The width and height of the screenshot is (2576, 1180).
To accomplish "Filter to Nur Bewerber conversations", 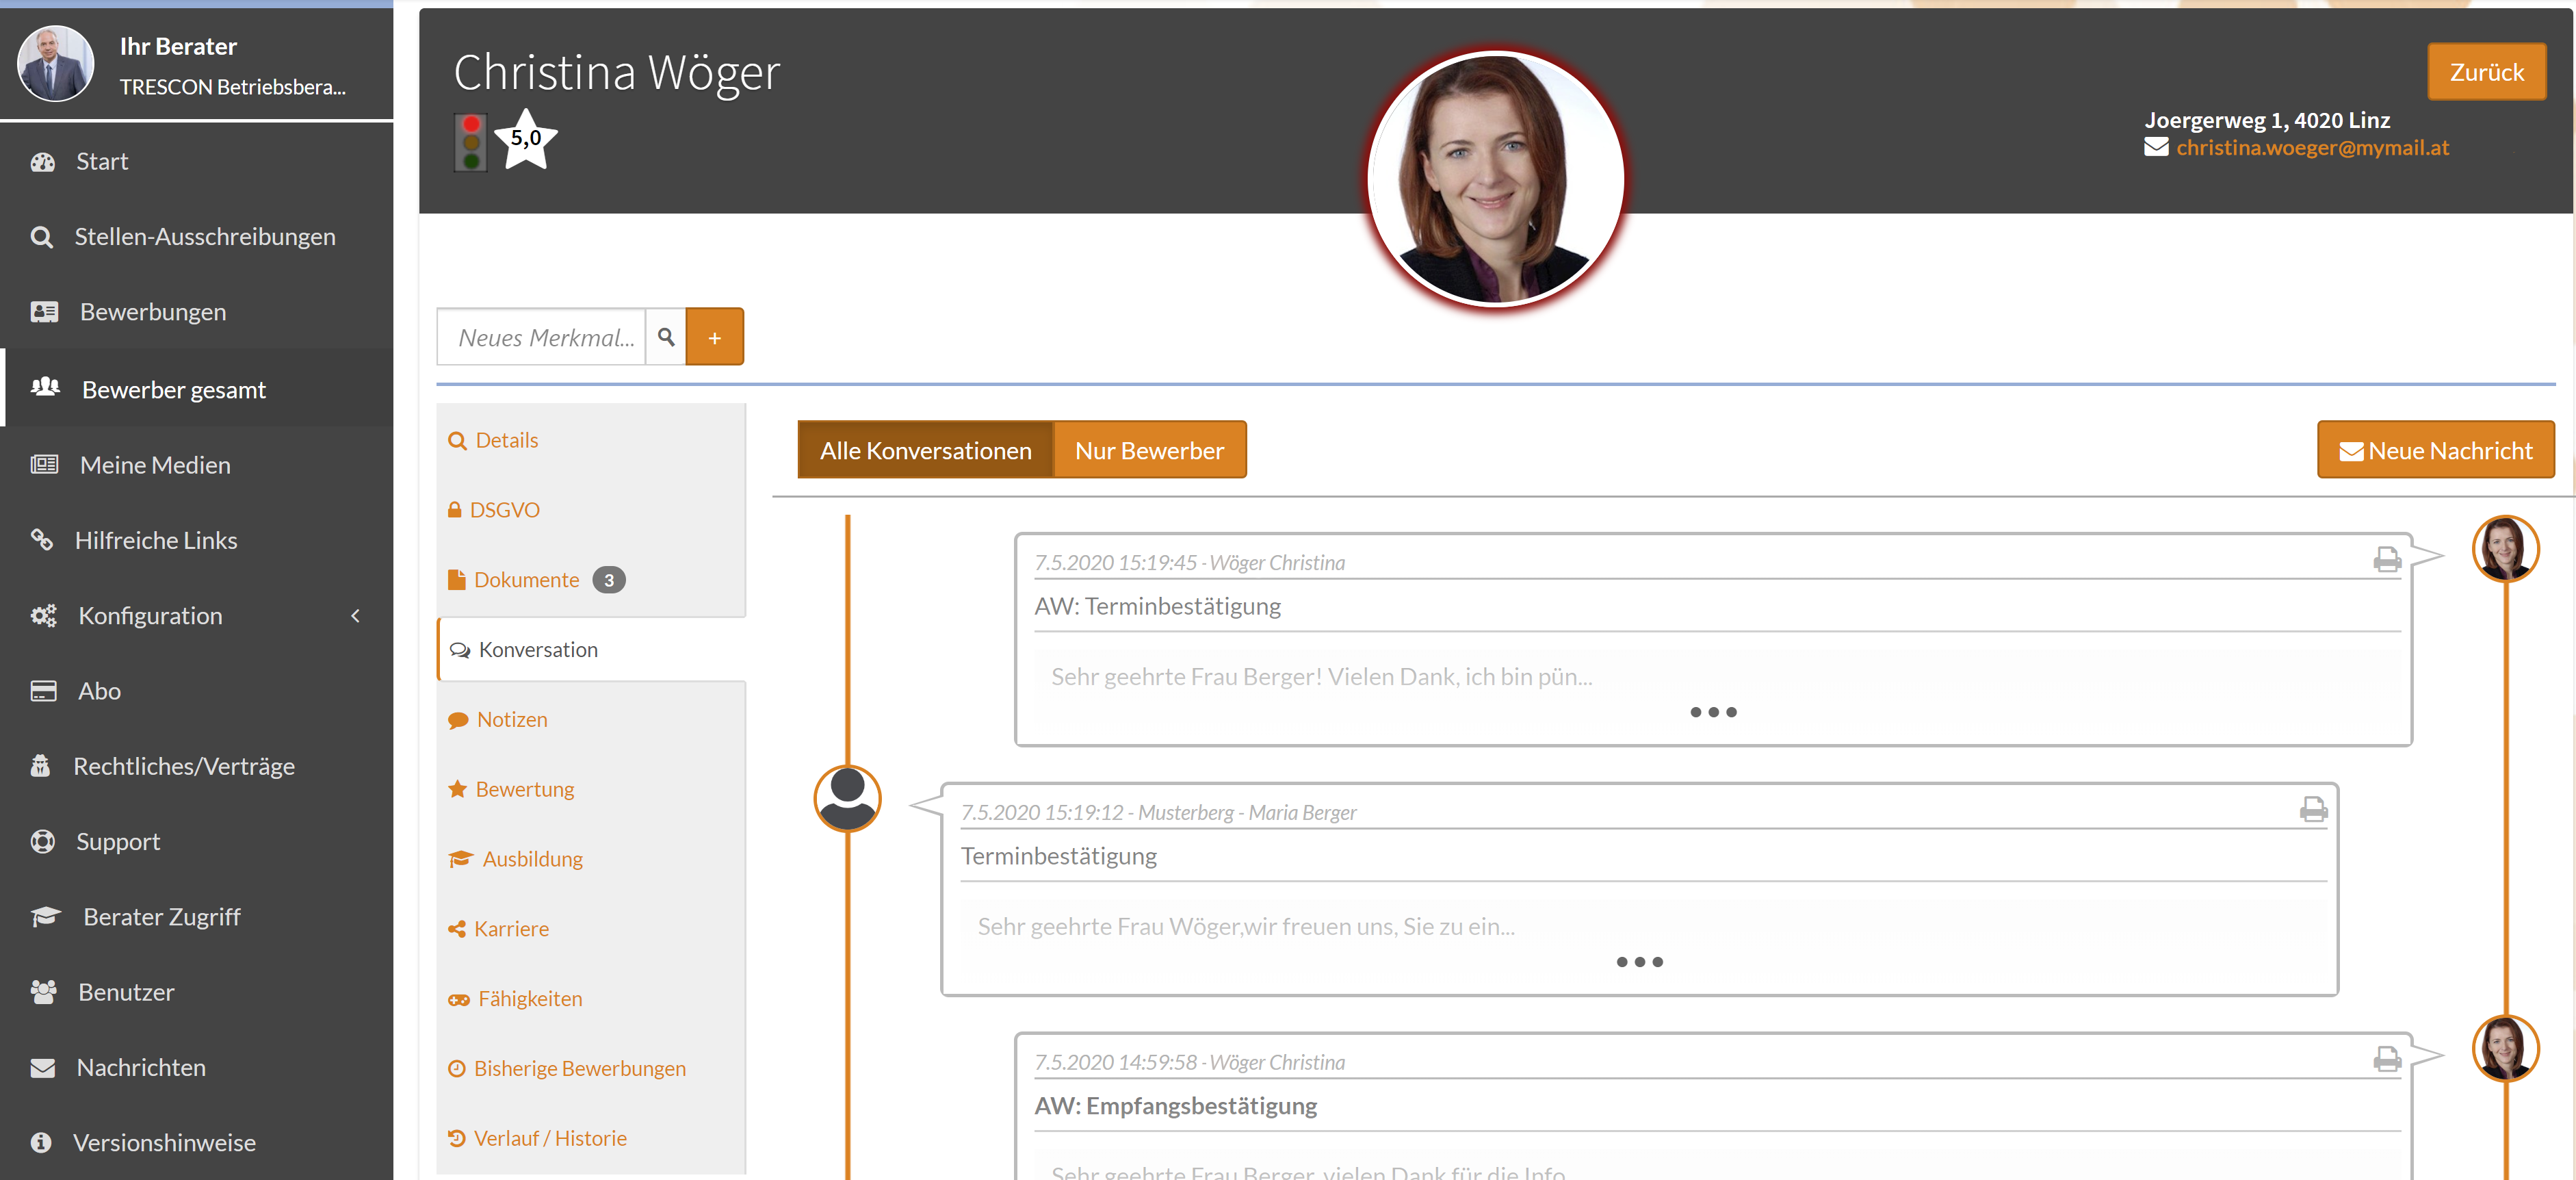I will (x=1149, y=450).
